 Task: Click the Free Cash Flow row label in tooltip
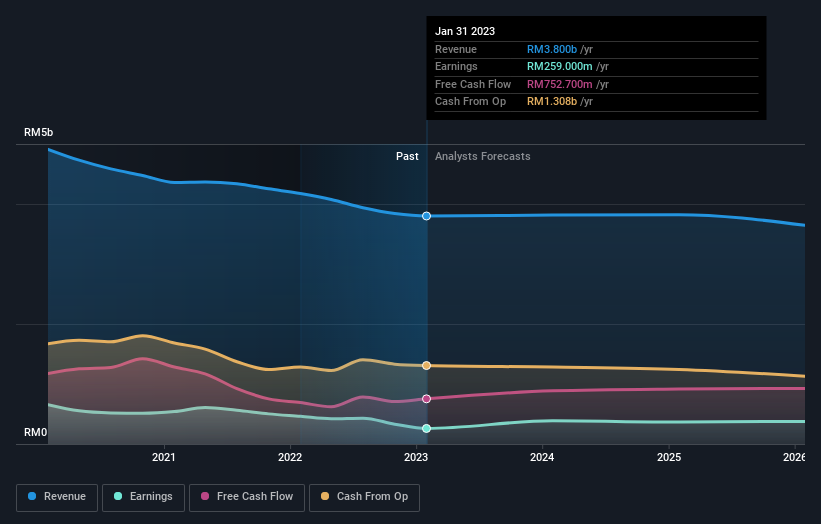473,84
